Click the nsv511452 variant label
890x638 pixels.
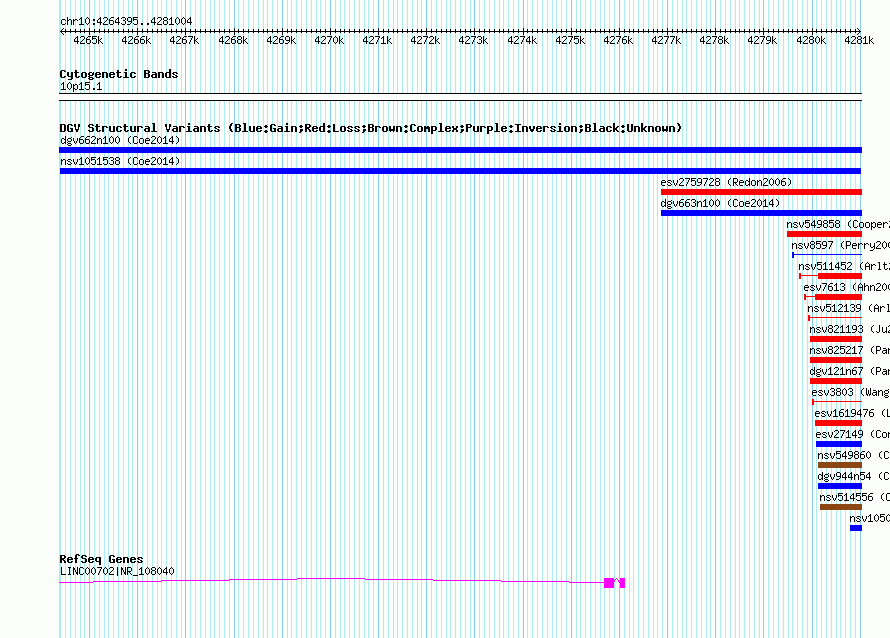(x=843, y=266)
